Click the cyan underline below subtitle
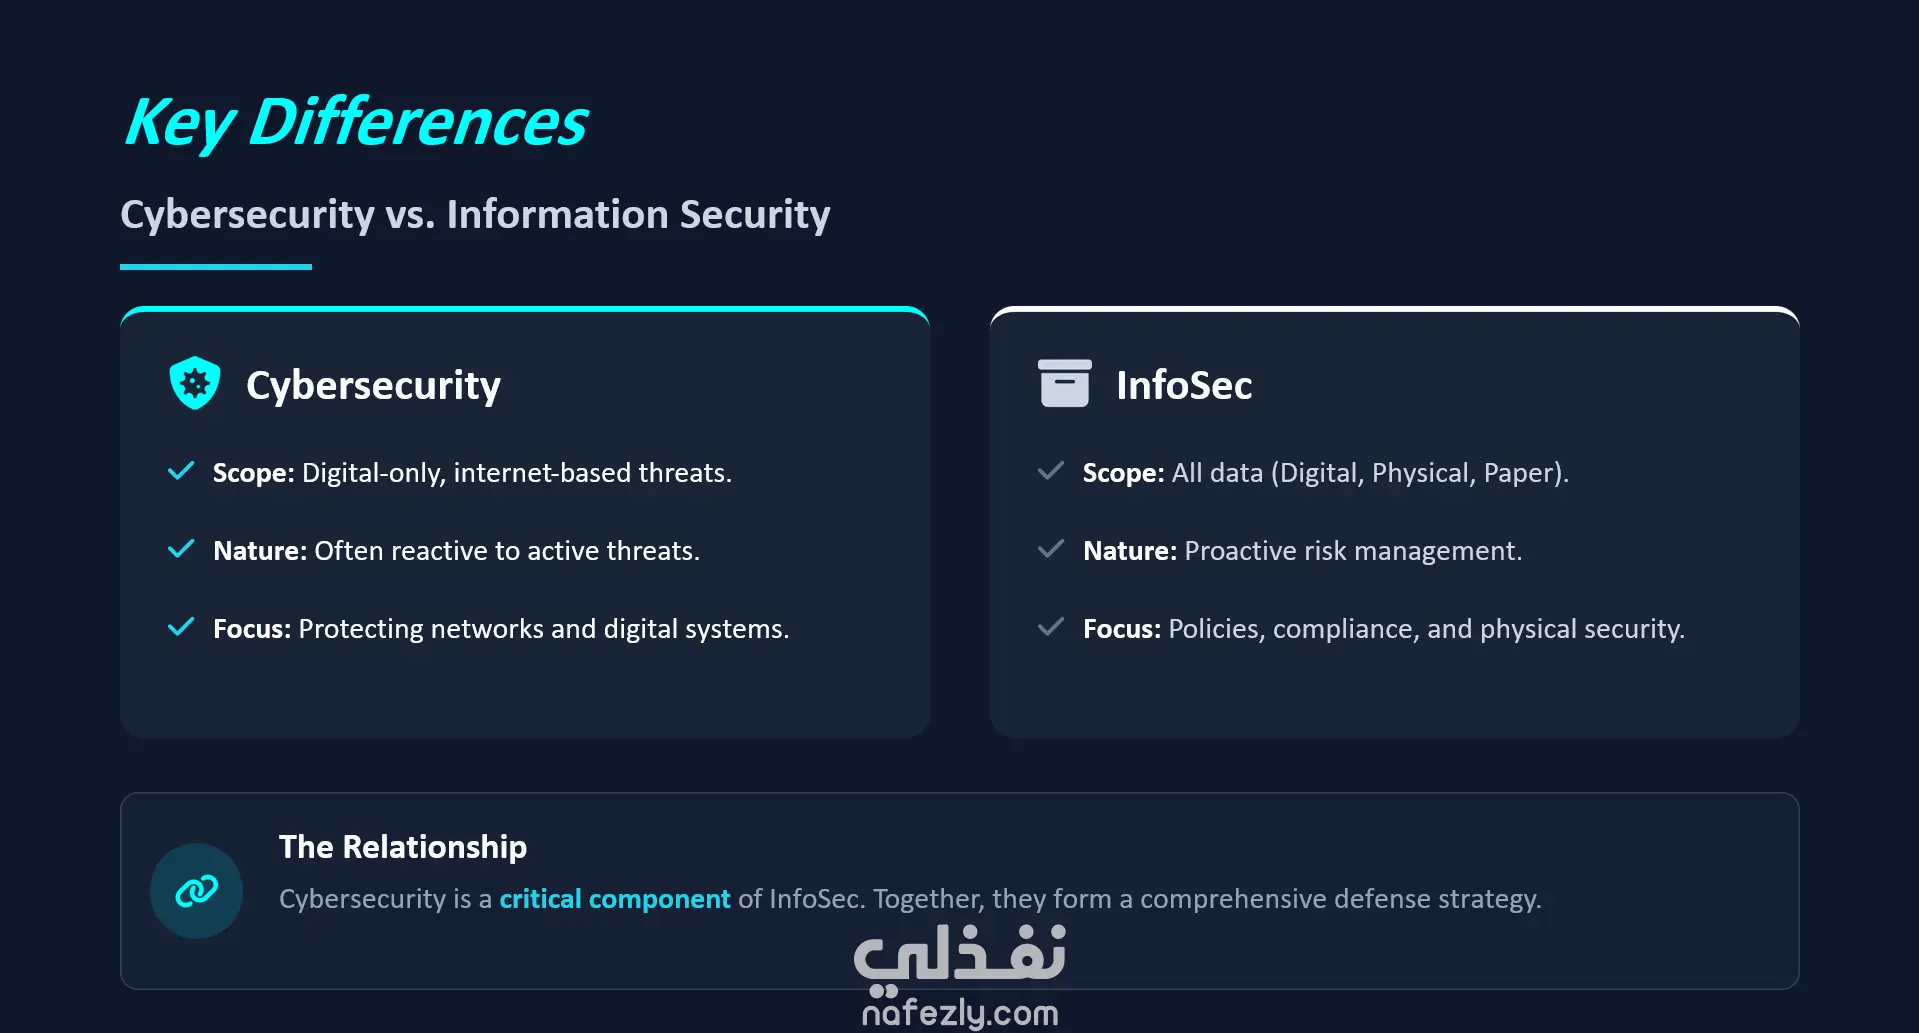Image resolution: width=1919 pixels, height=1033 pixels. click(x=216, y=267)
